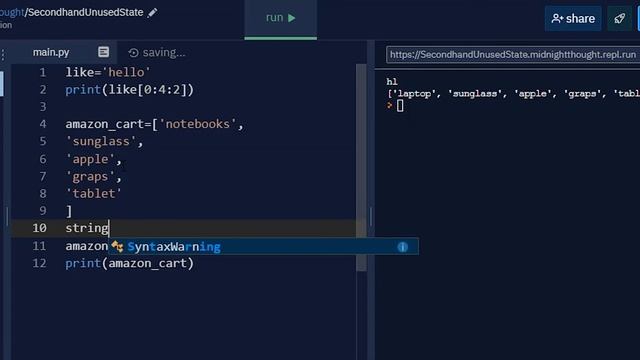Select the main.py tab
Image resolution: width=640 pixels, height=360 pixels.
[51, 52]
